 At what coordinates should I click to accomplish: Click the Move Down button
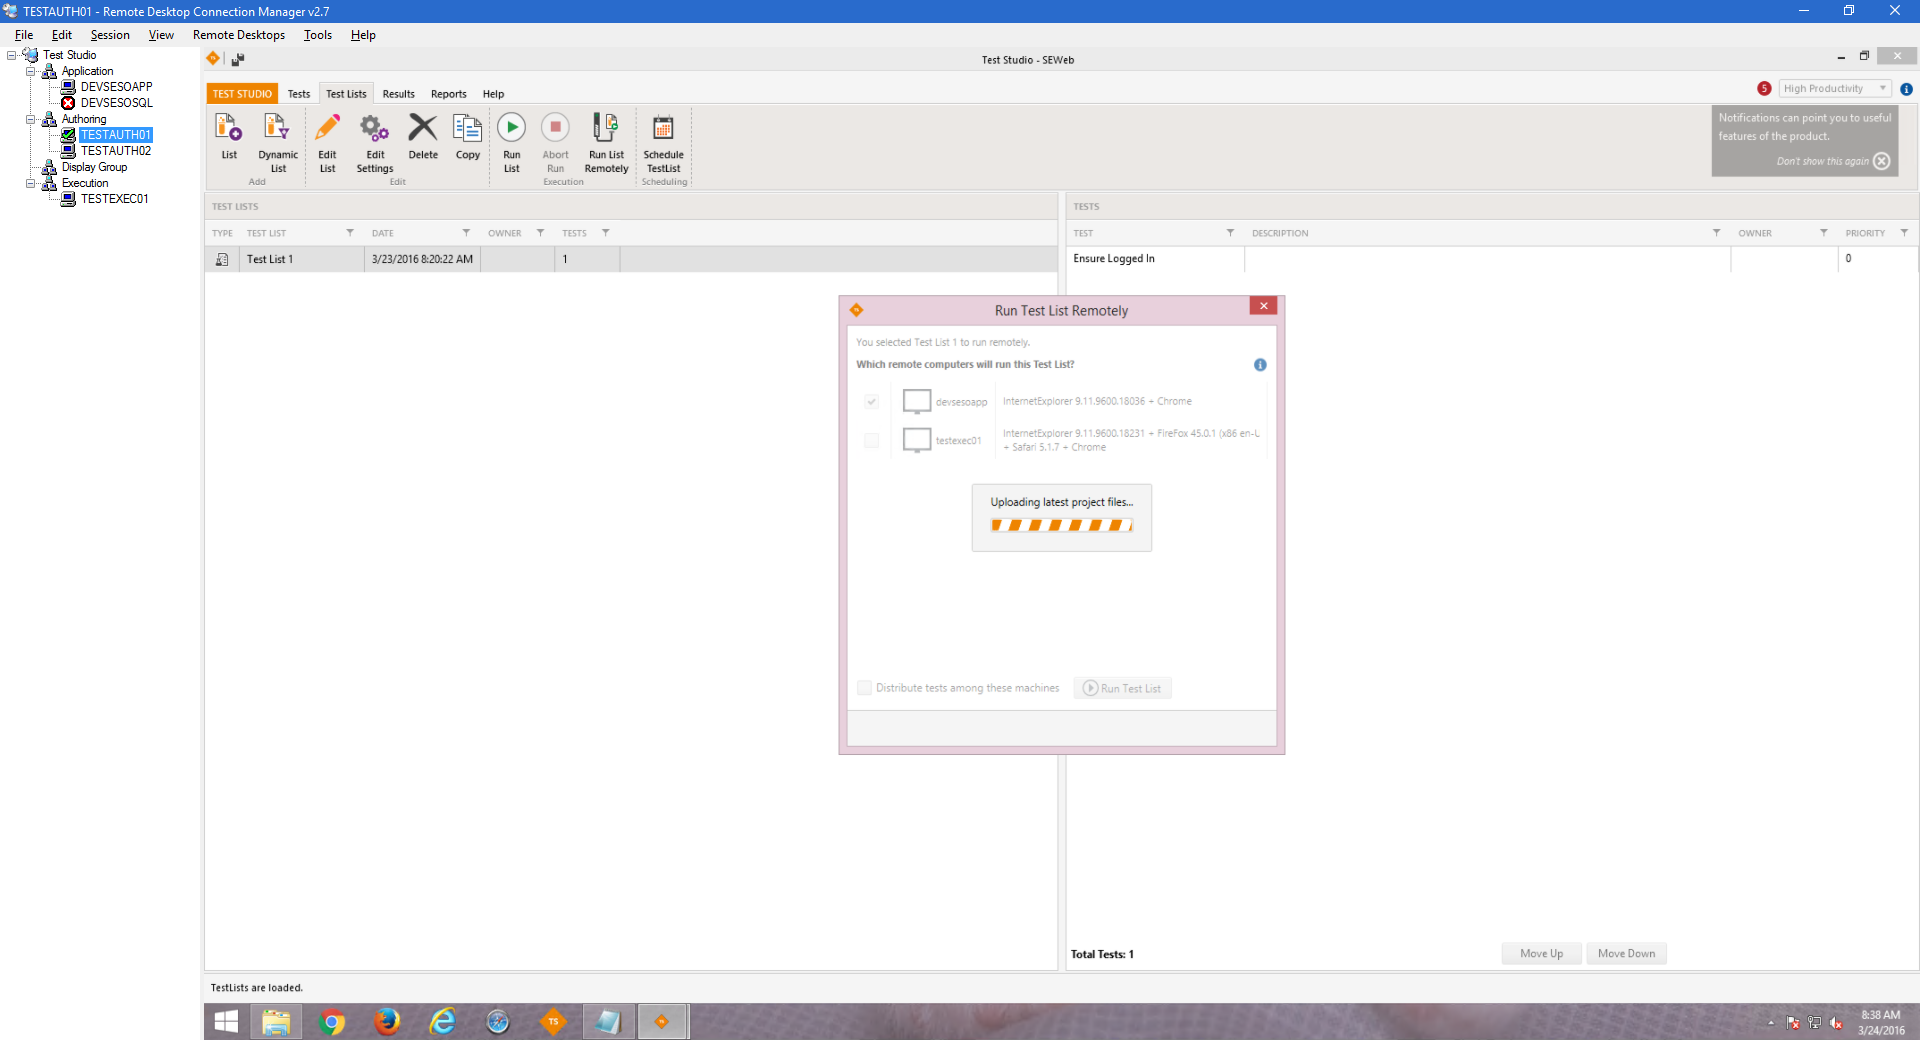point(1626,954)
